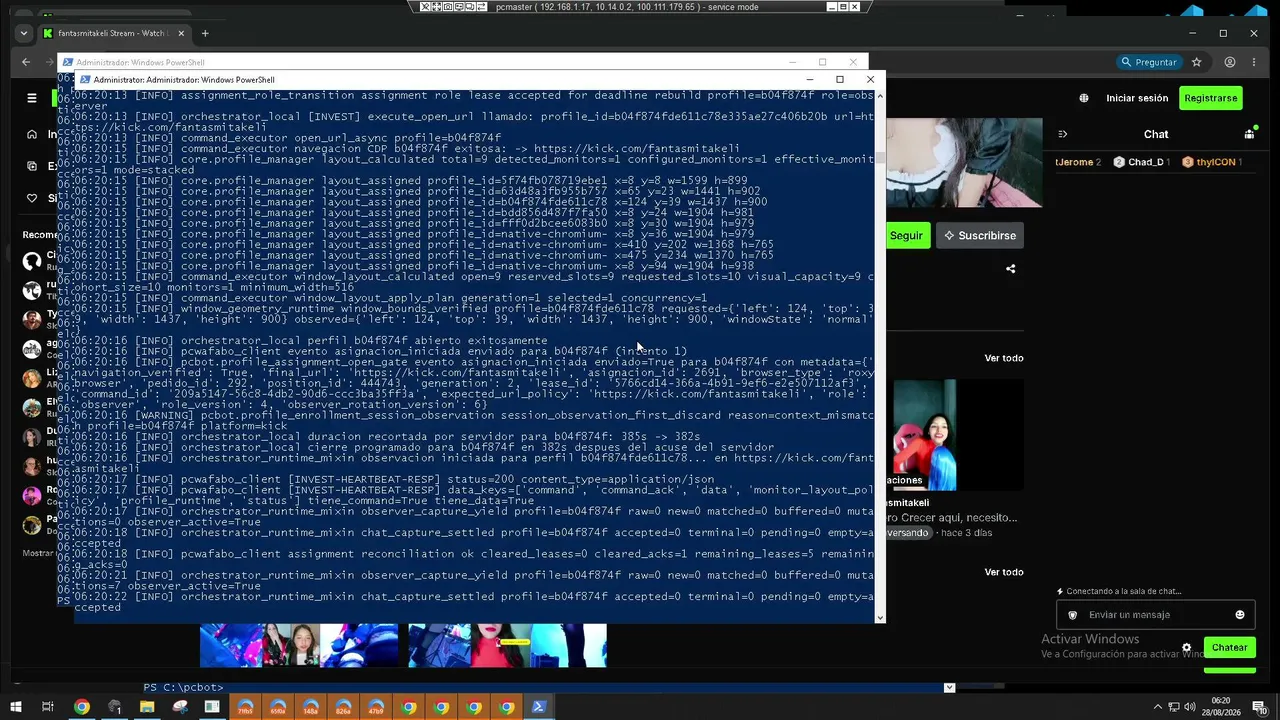Close the fantasmitakeli Stream browser tab
This screenshot has height=720, width=1280.
181,33
